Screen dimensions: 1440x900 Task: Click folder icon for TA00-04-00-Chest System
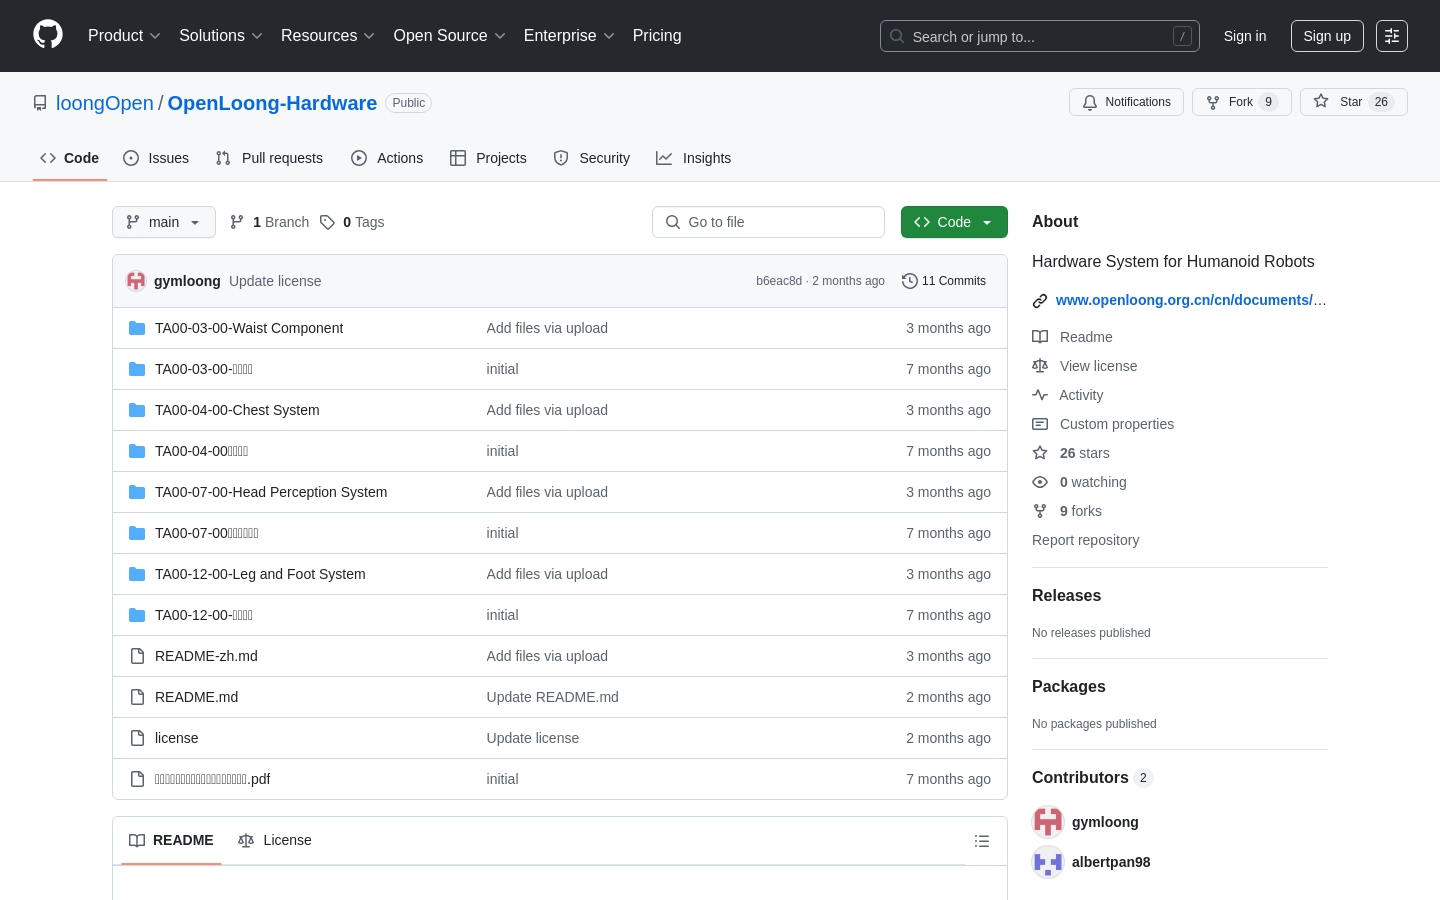click(137, 410)
